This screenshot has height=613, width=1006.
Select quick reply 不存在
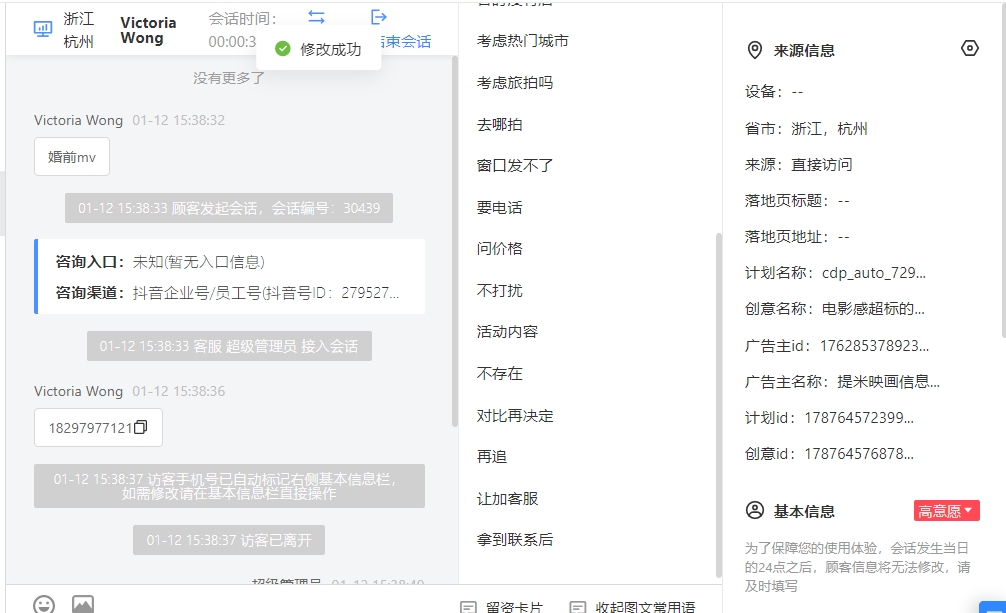coord(499,374)
